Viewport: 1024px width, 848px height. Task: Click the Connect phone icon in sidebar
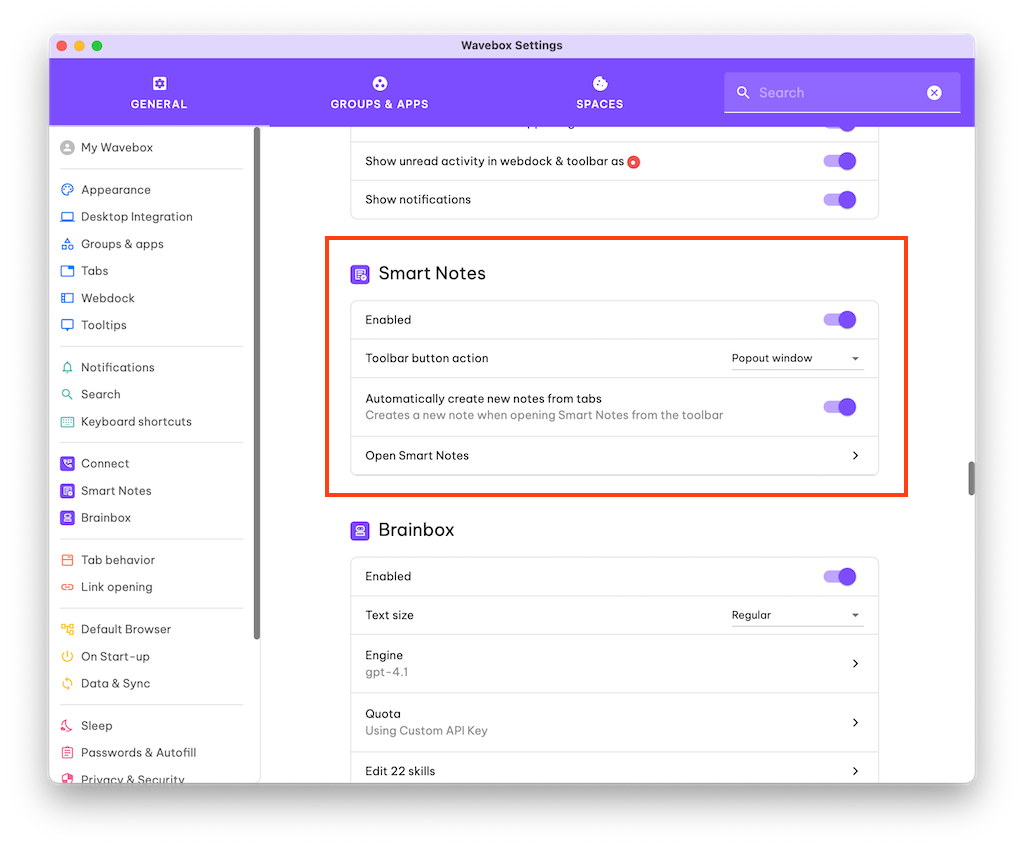point(67,464)
